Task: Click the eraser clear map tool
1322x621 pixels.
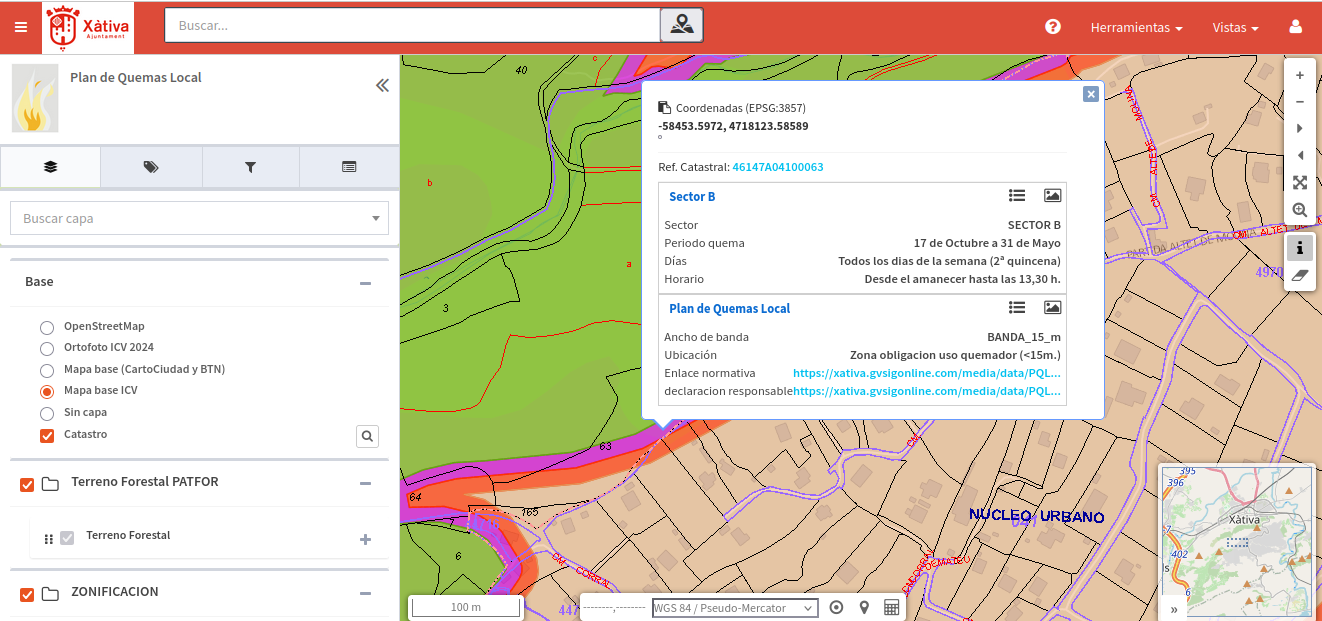Action: [1299, 275]
